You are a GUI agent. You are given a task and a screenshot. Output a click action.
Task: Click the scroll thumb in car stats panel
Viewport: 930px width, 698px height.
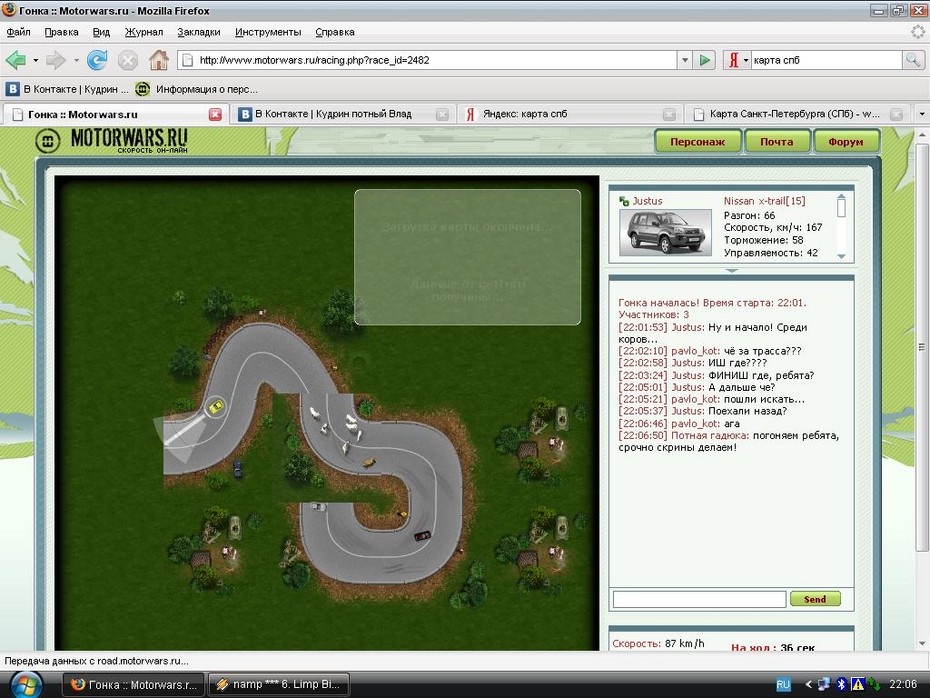pyautogui.click(x=841, y=208)
